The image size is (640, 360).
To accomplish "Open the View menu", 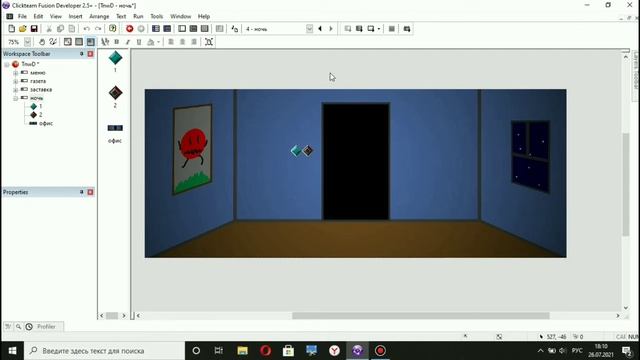I will pyautogui.click(x=56, y=16).
